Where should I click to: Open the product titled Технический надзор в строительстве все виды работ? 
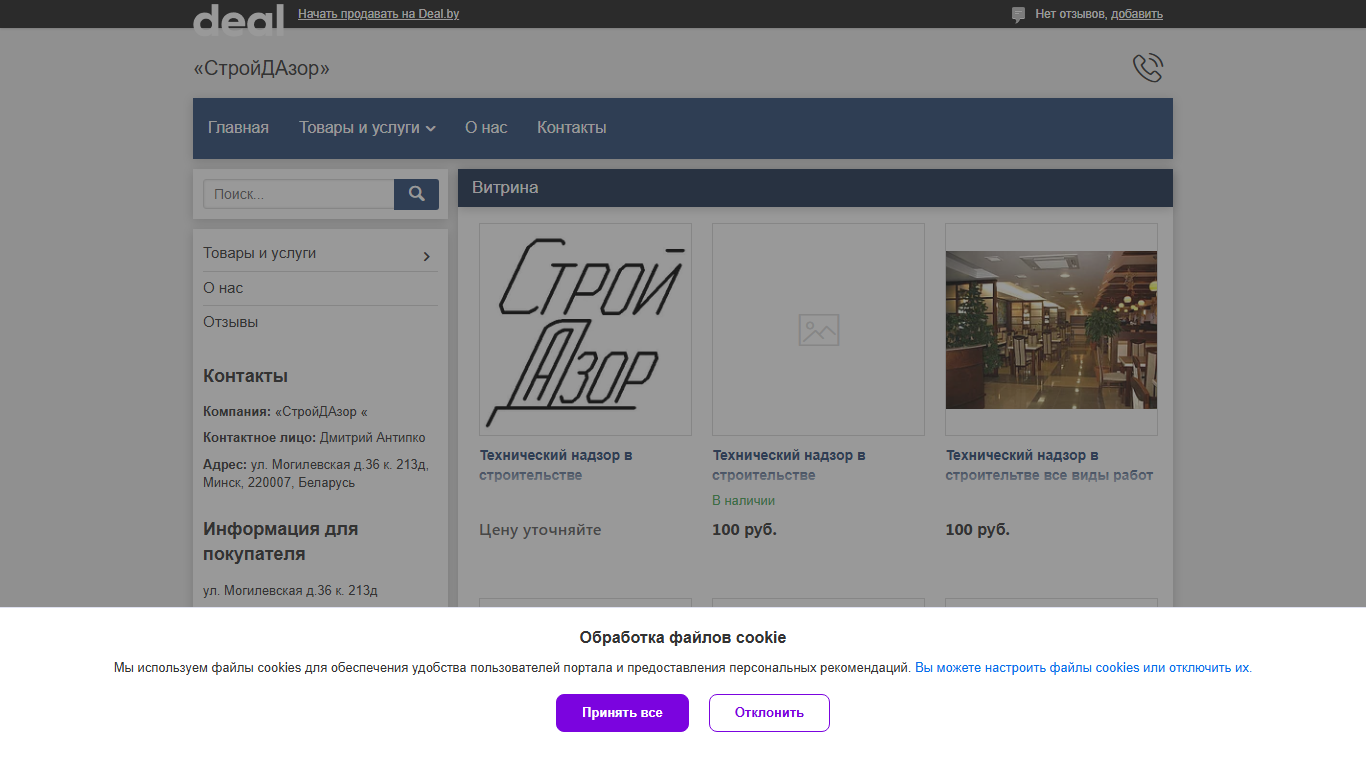coord(1050,465)
